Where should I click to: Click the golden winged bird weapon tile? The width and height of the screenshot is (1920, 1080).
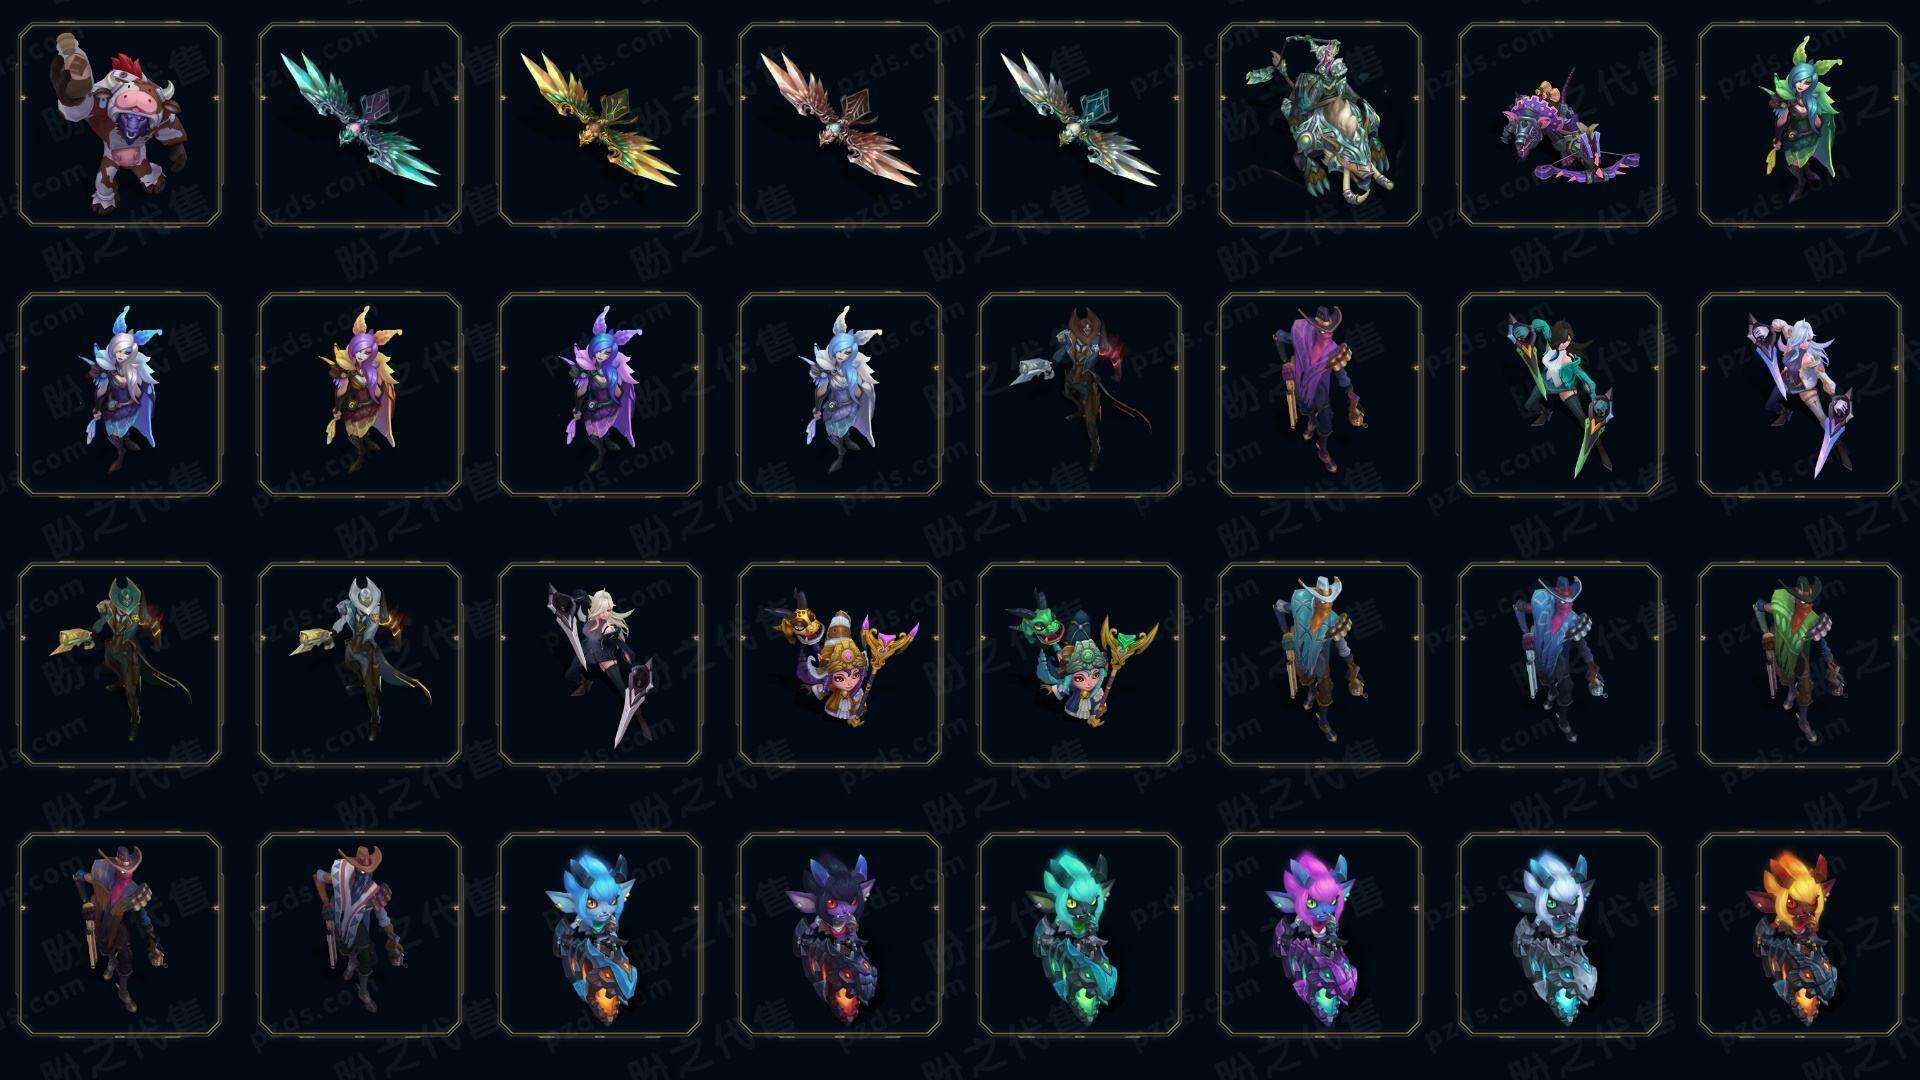click(600, 125)
